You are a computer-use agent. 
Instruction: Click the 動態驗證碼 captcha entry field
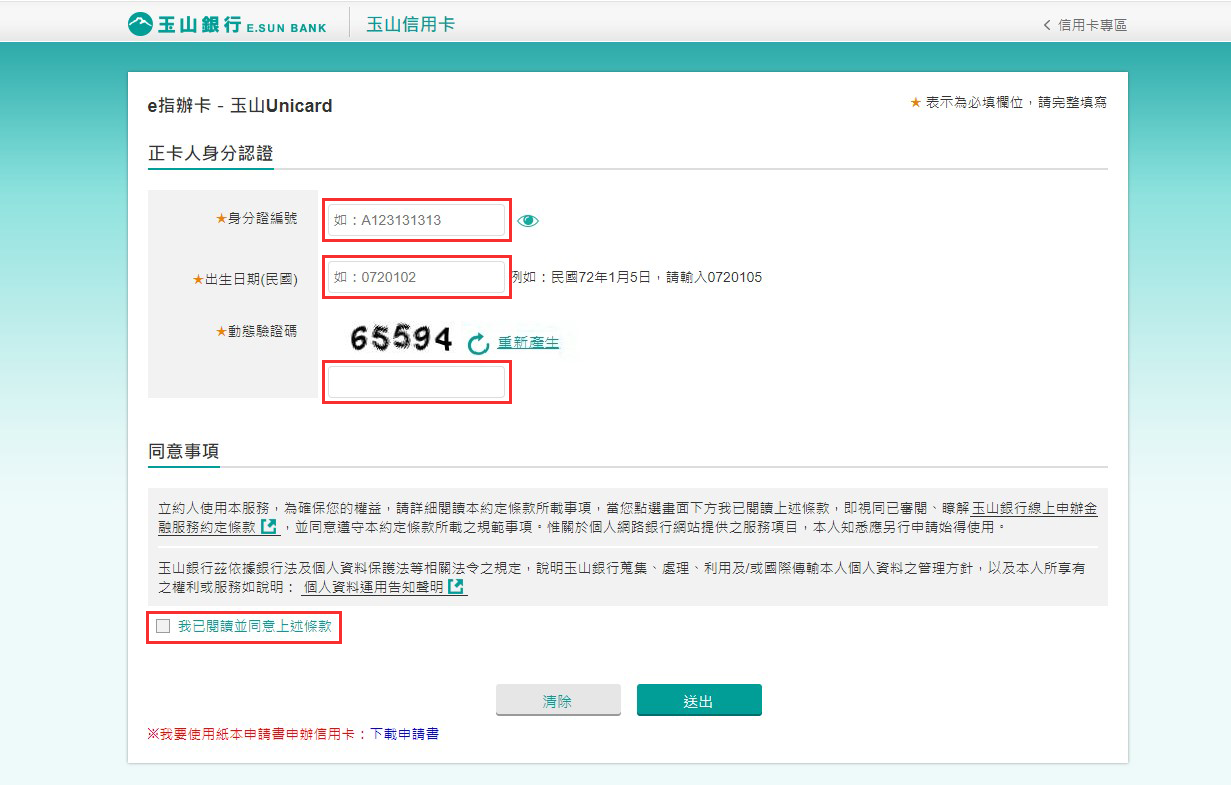click(x=417, y=383)
